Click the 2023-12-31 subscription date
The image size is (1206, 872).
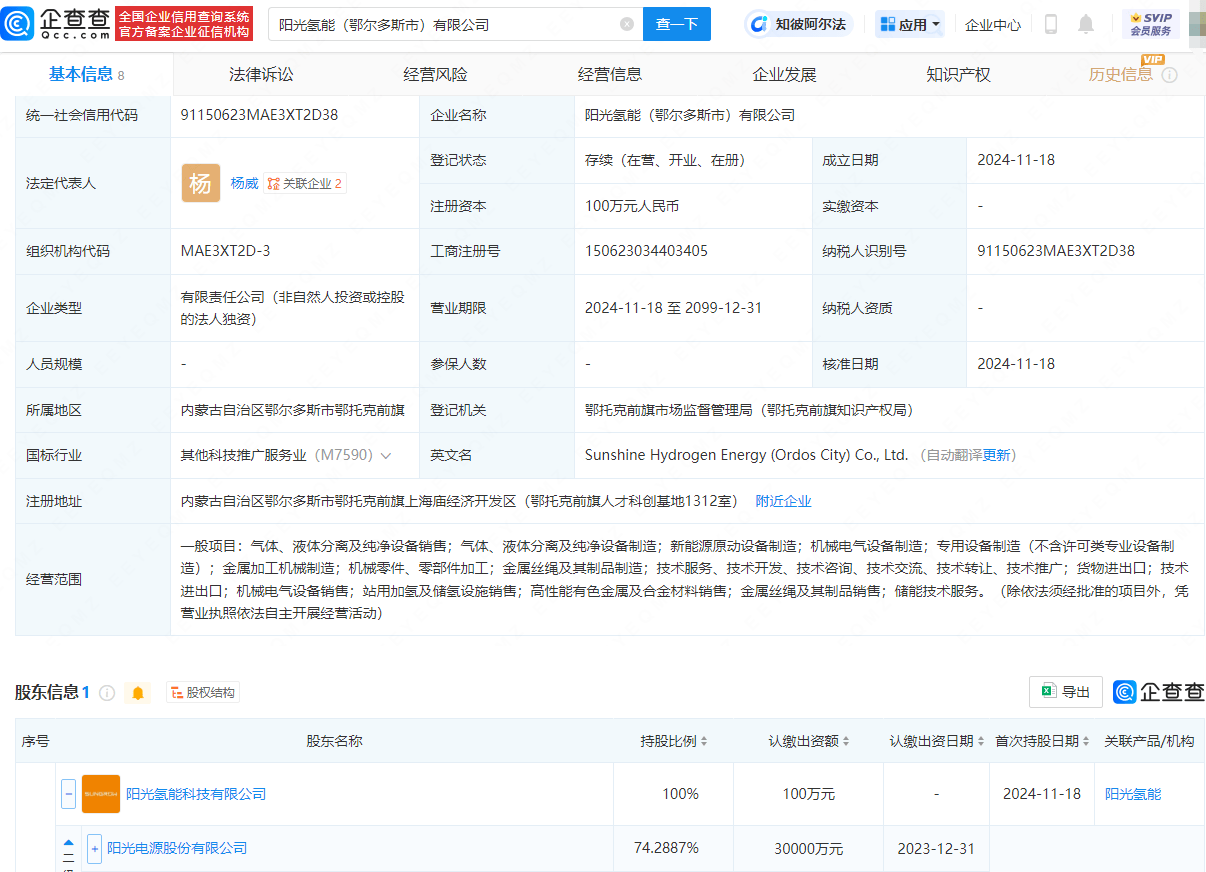(x=936, y=849)
